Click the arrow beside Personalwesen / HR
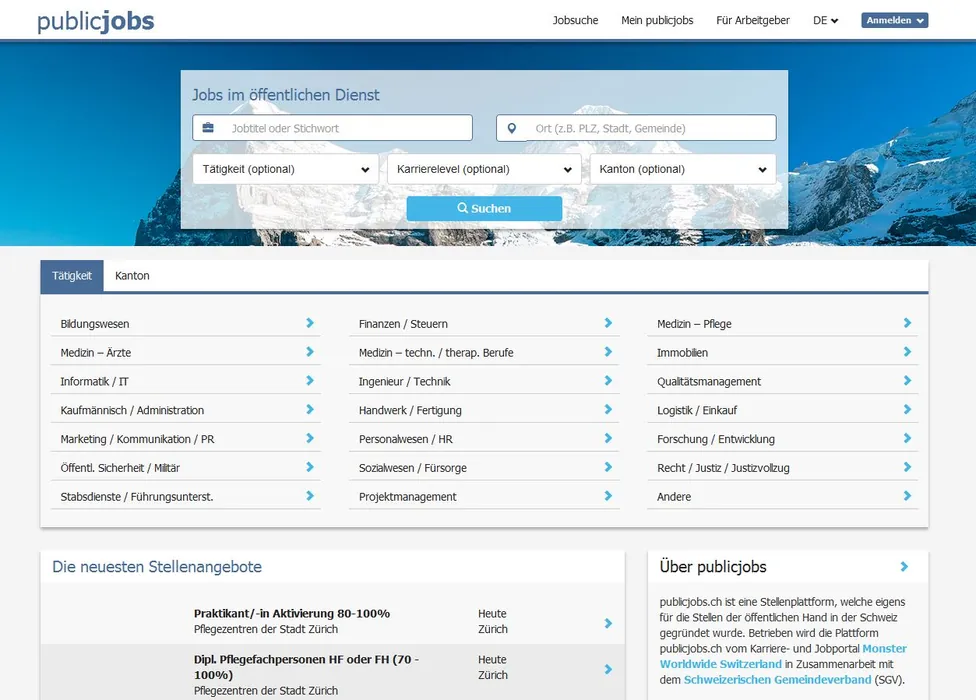 (608, 438)
